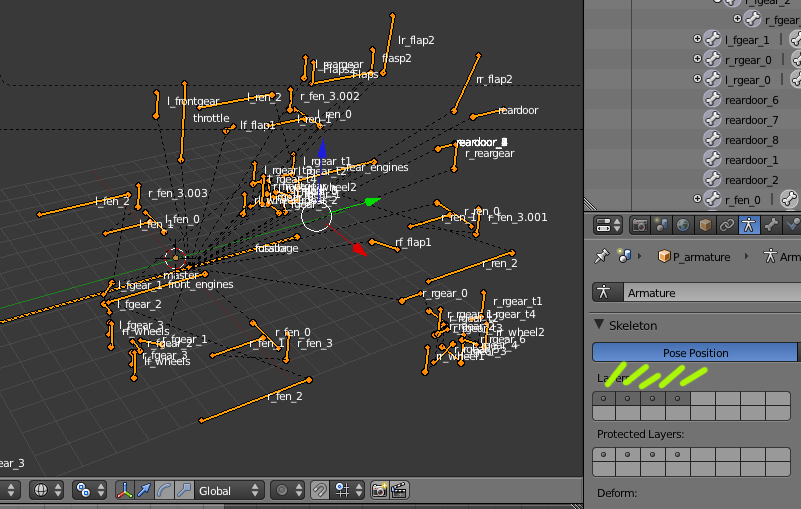Click the bone icon beside reardoor_7
The width and height of the screenshot is (801, 509).
click(712, 119)
